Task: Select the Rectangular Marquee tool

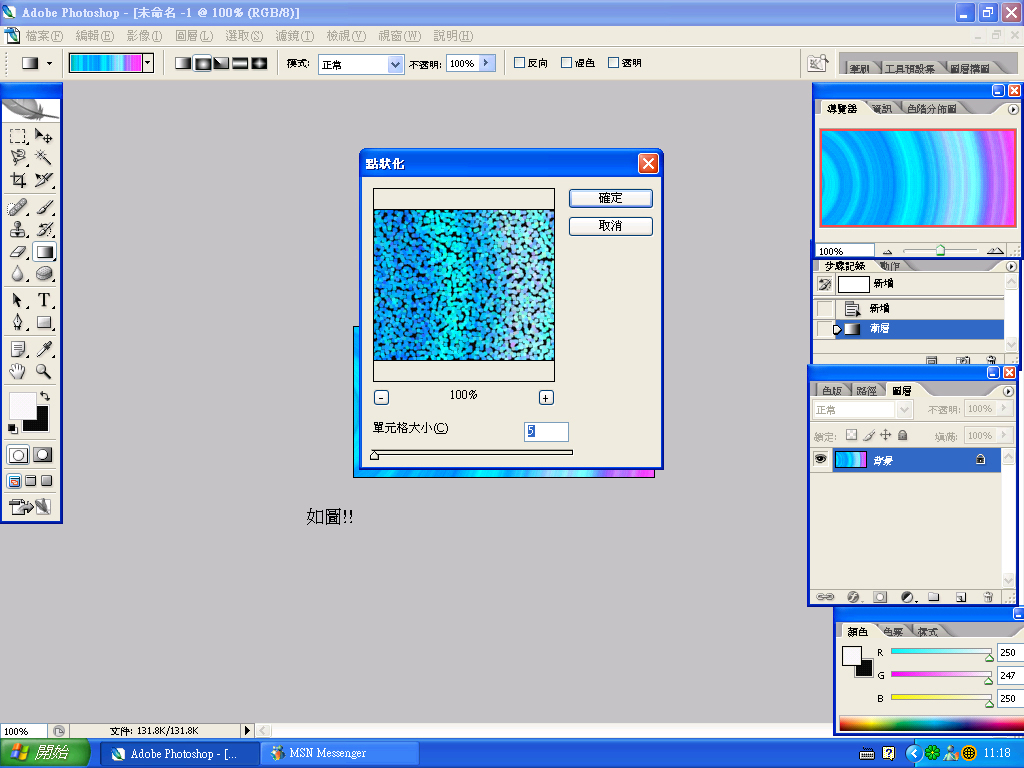Action: (x=18, y=136)
